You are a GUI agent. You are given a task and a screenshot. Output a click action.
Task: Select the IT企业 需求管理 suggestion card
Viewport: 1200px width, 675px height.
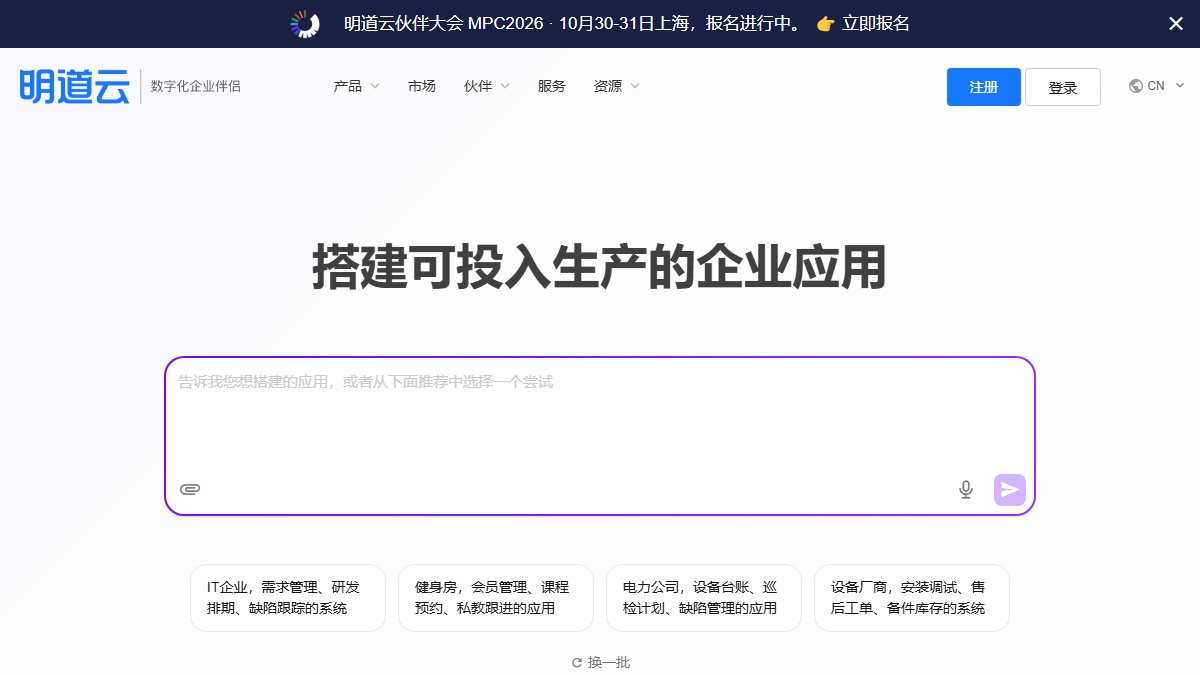pos(288,598)
